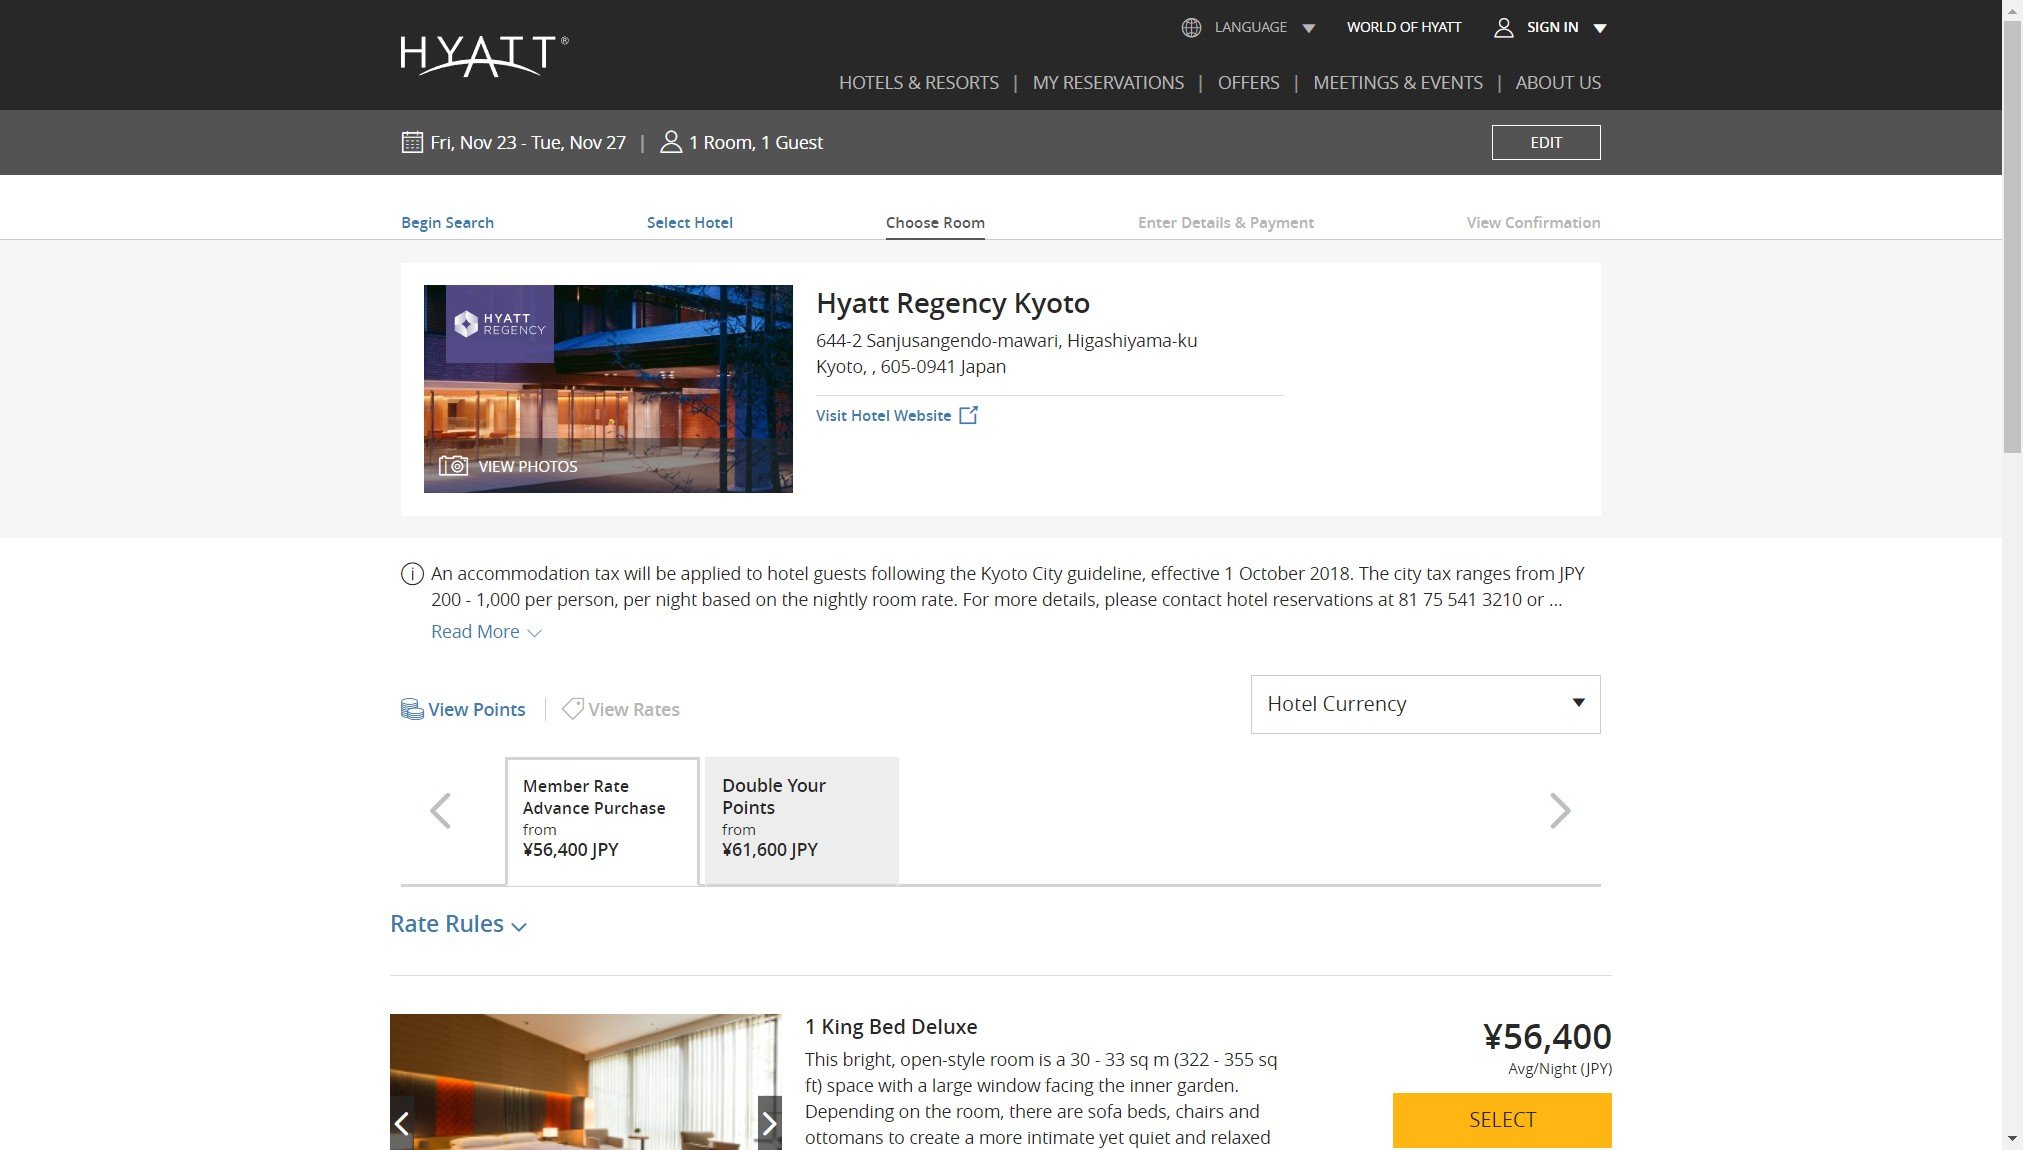
Task: Go to previous room photo
Action: 402,1123
